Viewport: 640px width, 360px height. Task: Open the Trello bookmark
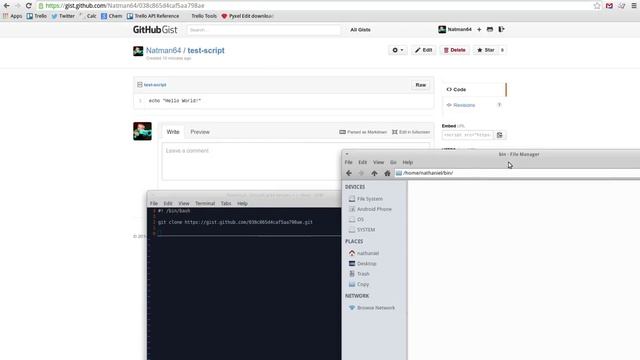[37, 16]
